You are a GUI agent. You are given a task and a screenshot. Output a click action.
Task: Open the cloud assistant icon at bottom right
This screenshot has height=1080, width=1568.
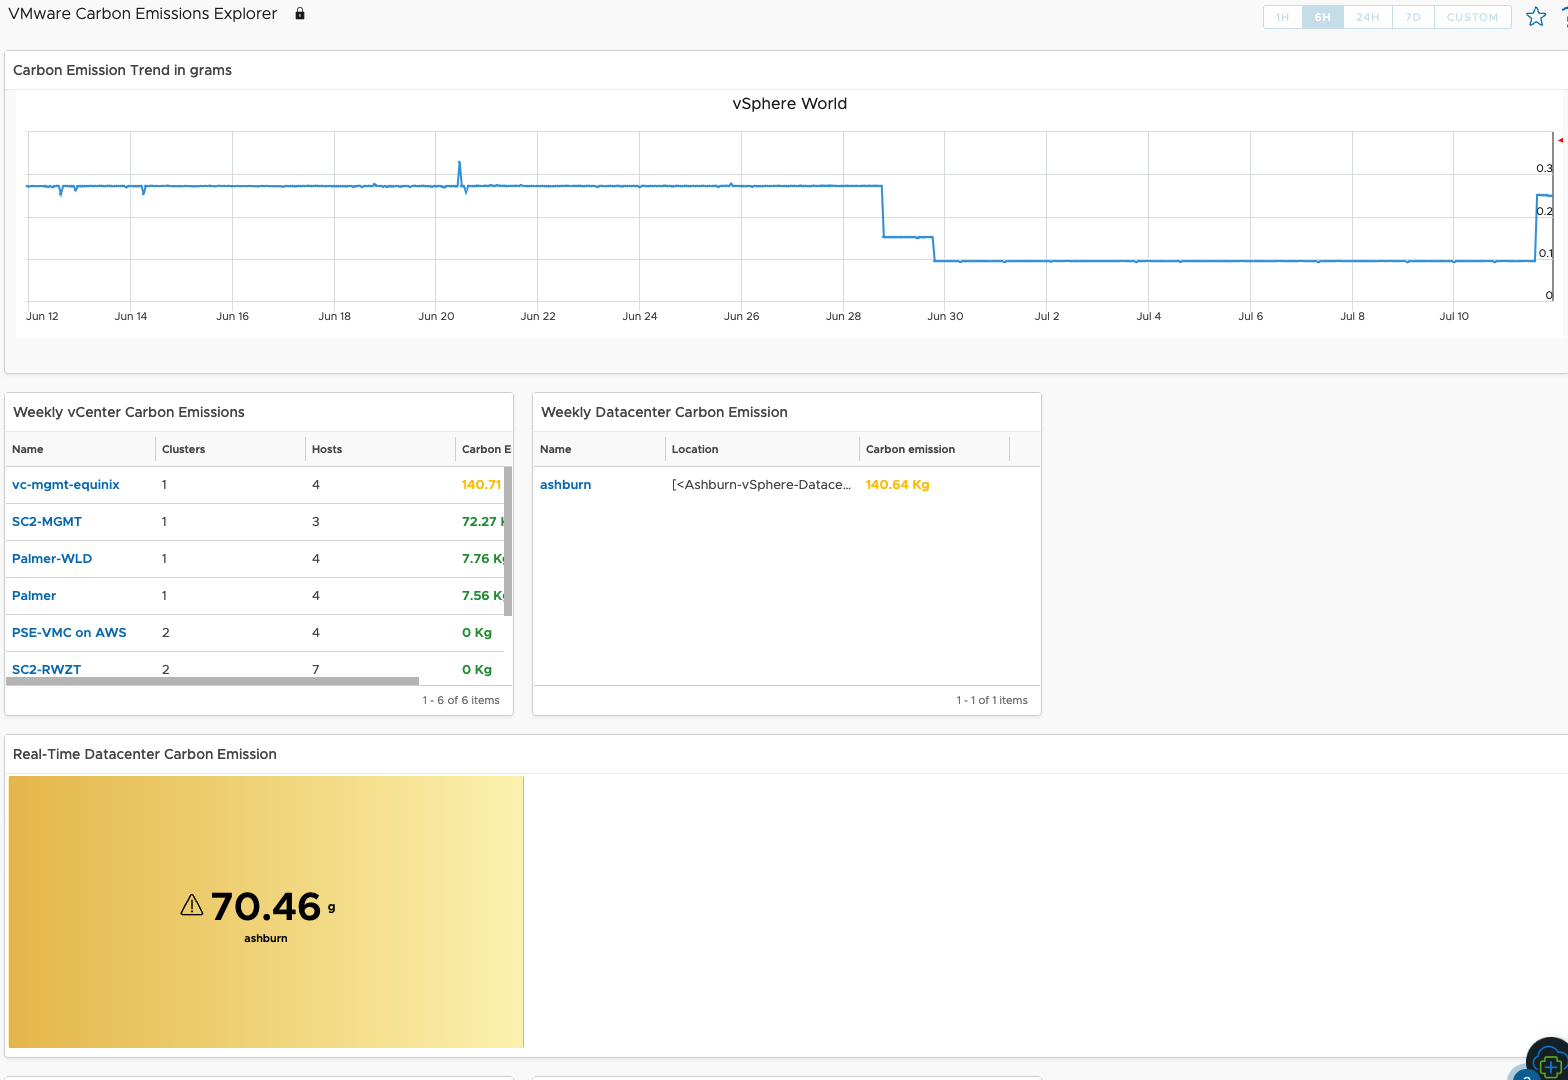point(1548,1060)
